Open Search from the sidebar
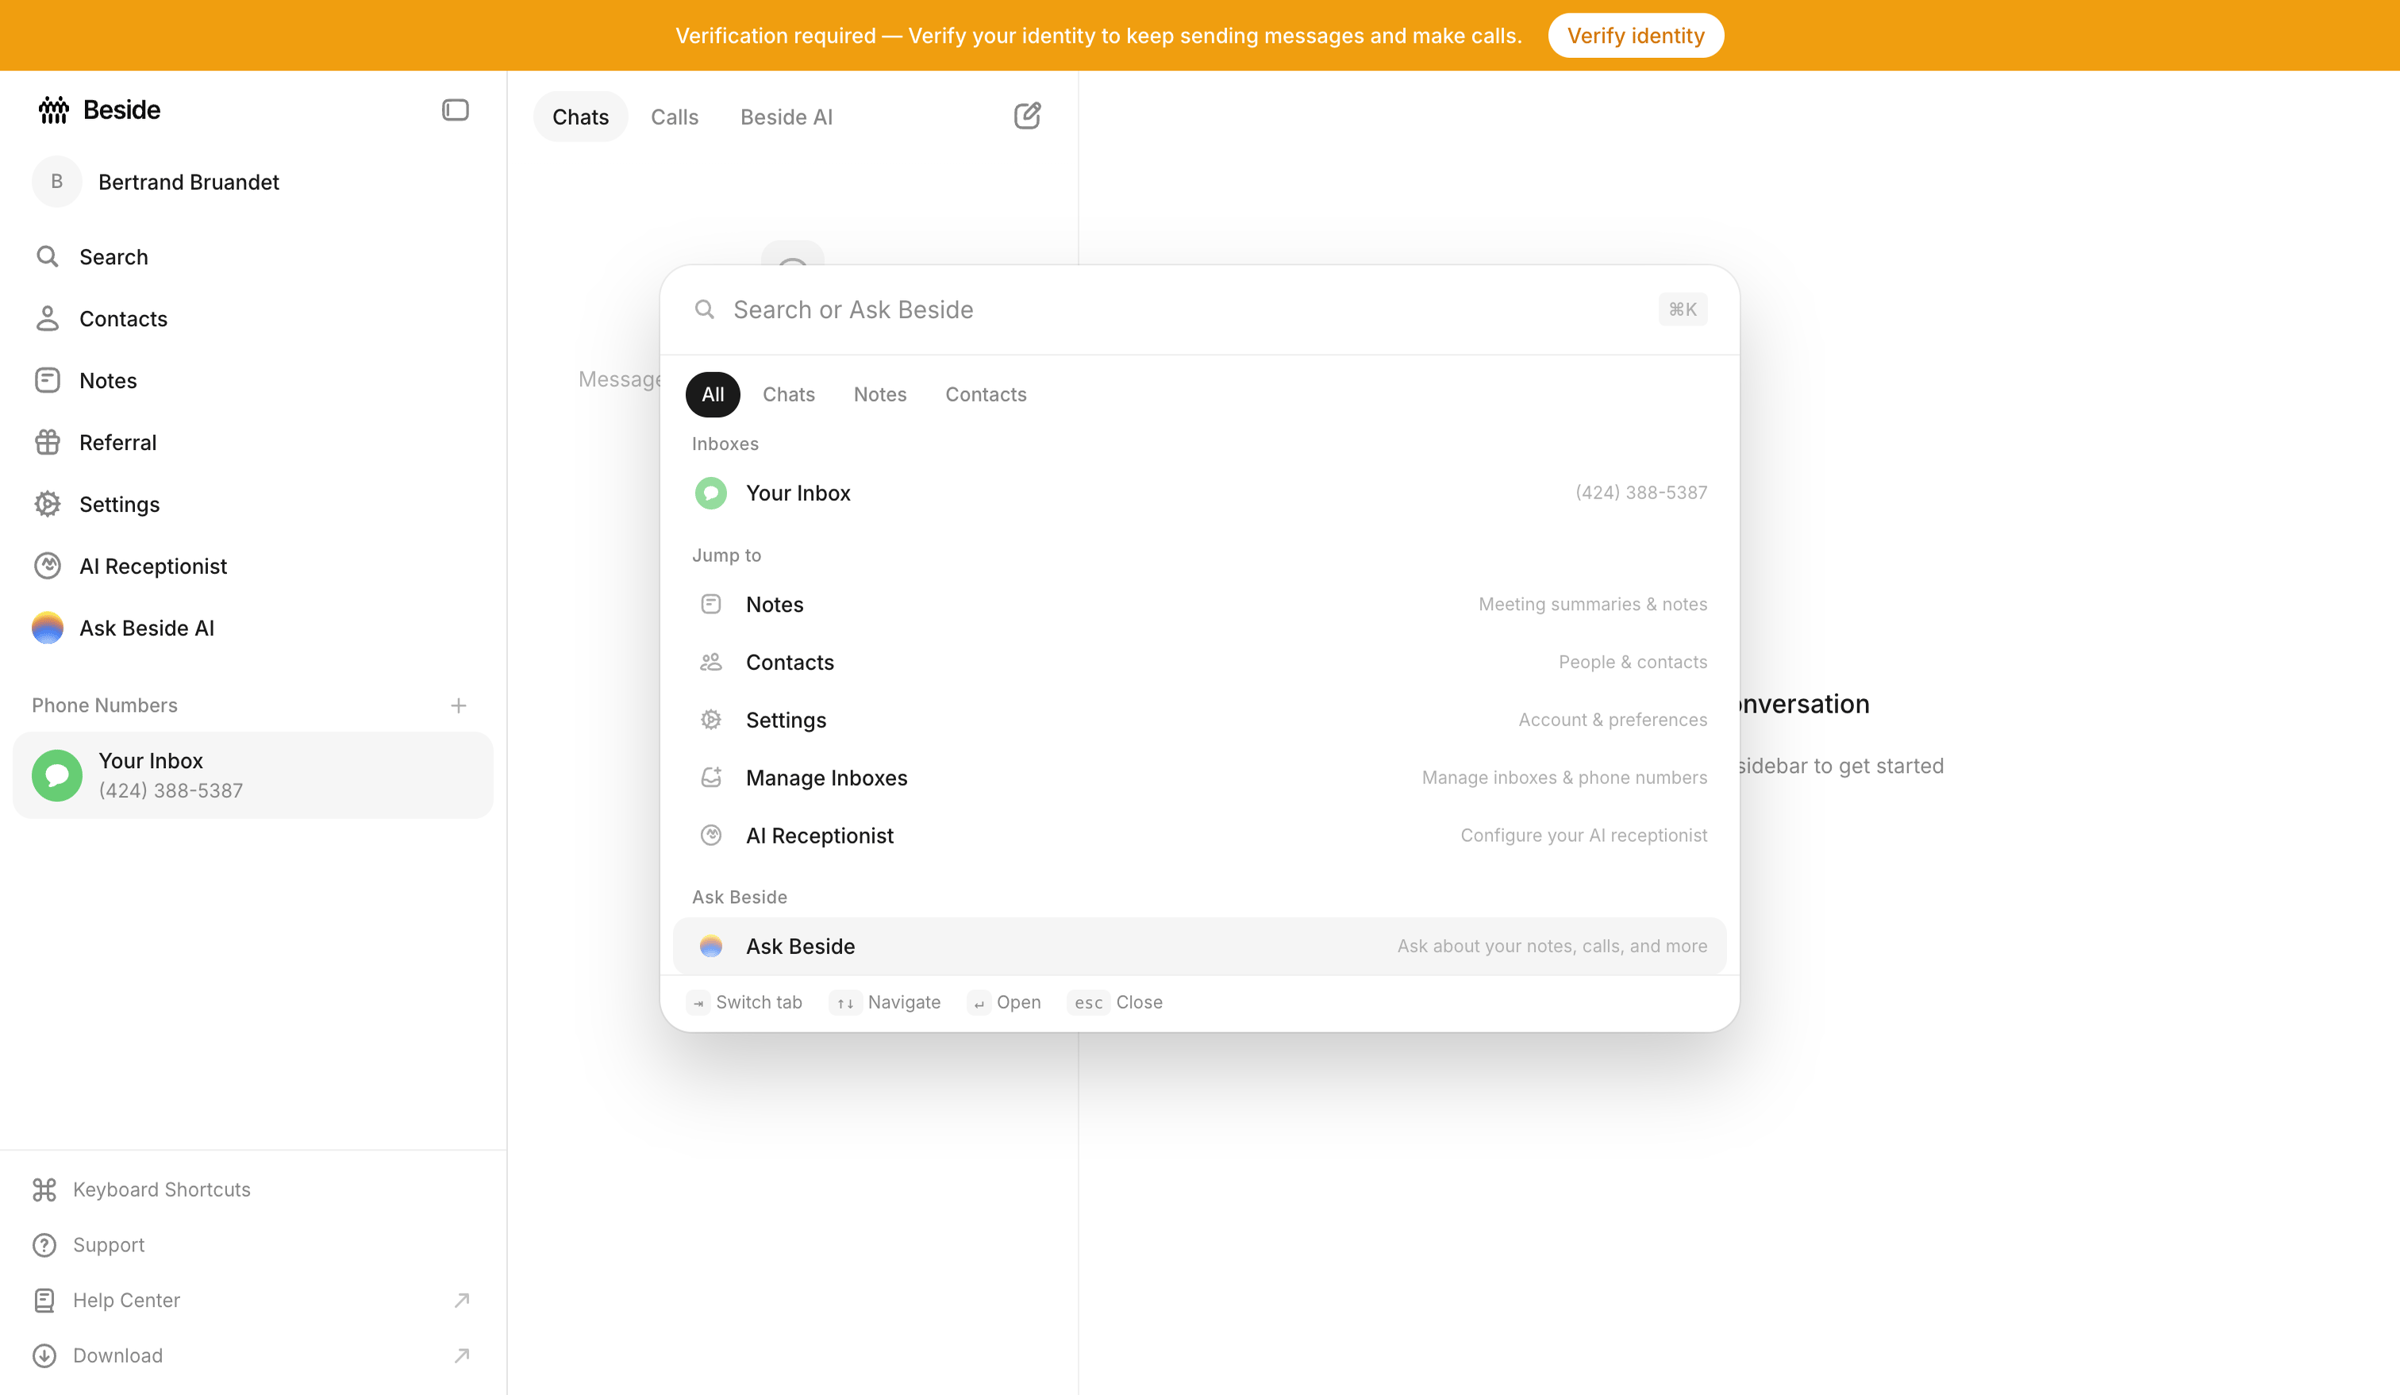2400x1395 pixels. pyautogui.click(x=253, y=257)
